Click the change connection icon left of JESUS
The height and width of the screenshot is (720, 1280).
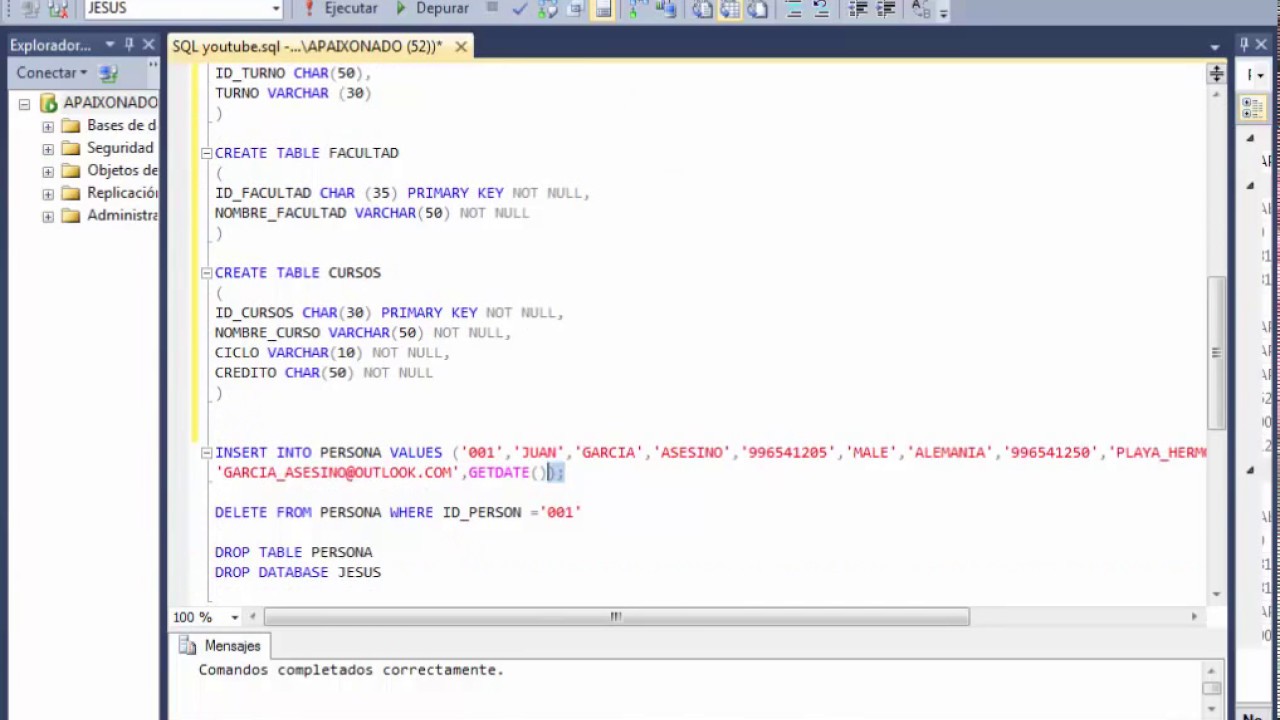point(58,9)
